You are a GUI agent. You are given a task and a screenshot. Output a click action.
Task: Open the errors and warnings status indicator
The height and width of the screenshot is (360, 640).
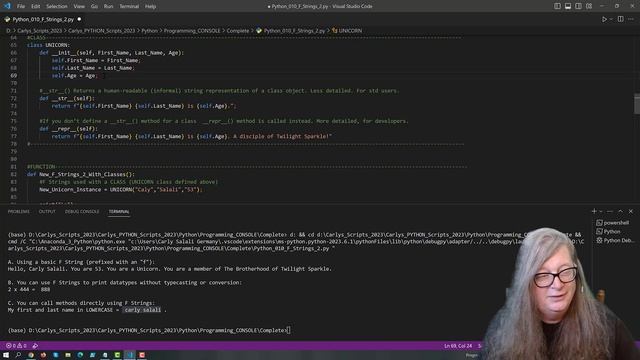pyautogui.click(x=16, y=346)
